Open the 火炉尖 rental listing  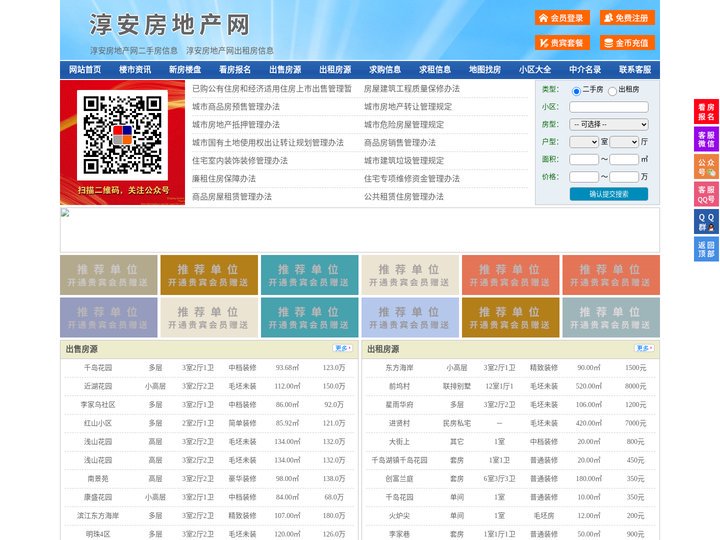point(399,516)
